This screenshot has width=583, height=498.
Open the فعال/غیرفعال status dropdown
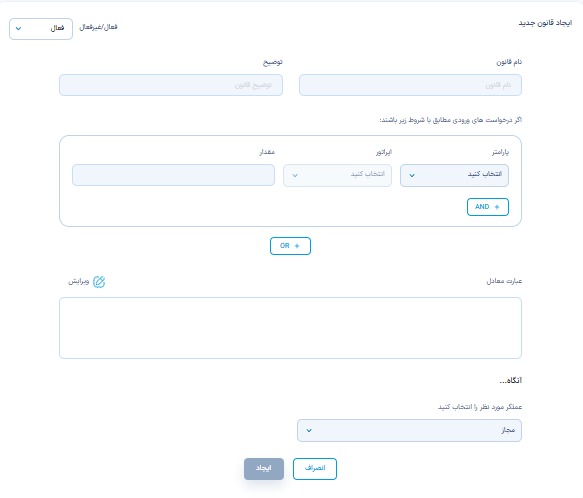coord(41,29)
